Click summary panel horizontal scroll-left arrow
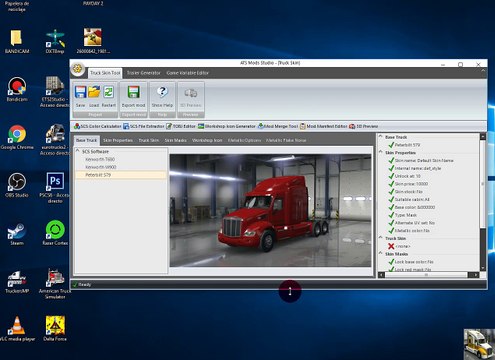 click(x=381, y=275)
